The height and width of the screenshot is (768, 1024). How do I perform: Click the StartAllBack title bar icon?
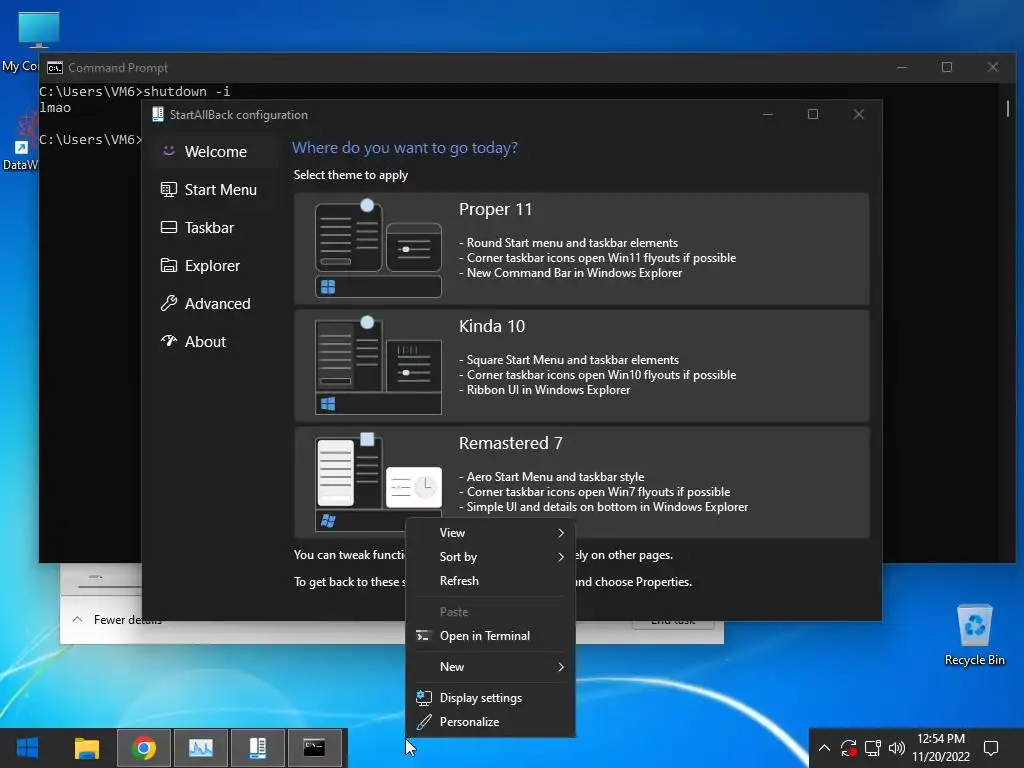(x=157, y=114)
